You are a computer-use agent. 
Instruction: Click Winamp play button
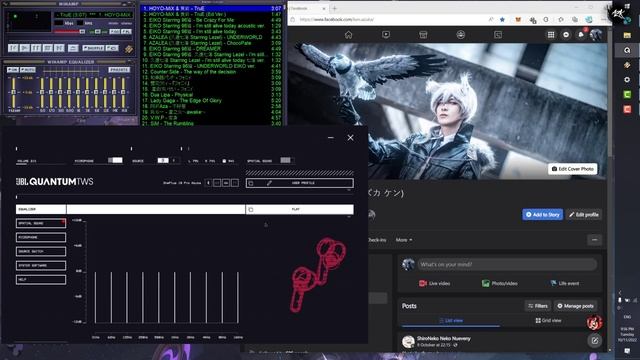(x=25, y=48)
